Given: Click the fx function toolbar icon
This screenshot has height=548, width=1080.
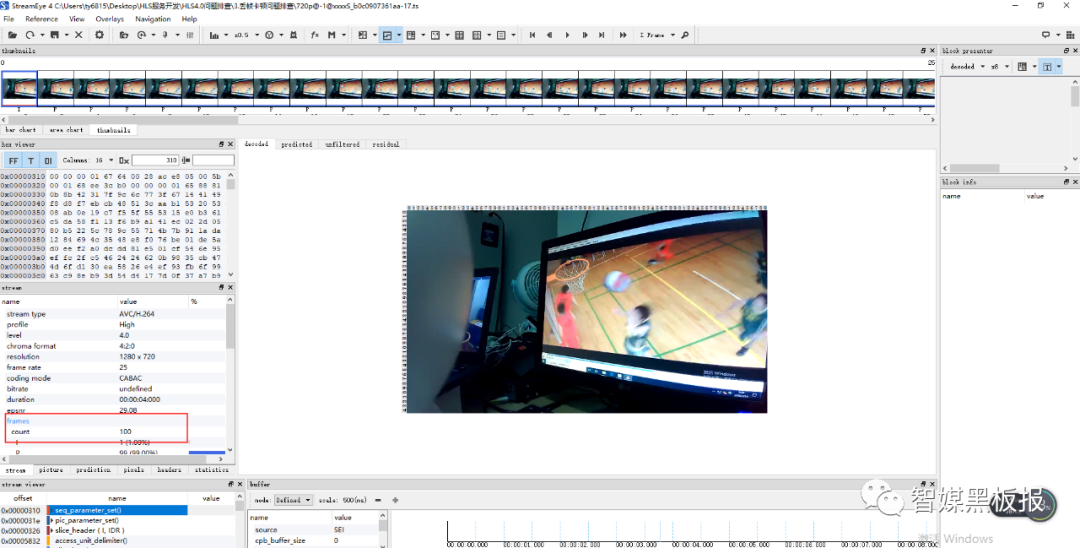Looking at the screenshot, I should (315, 35).
